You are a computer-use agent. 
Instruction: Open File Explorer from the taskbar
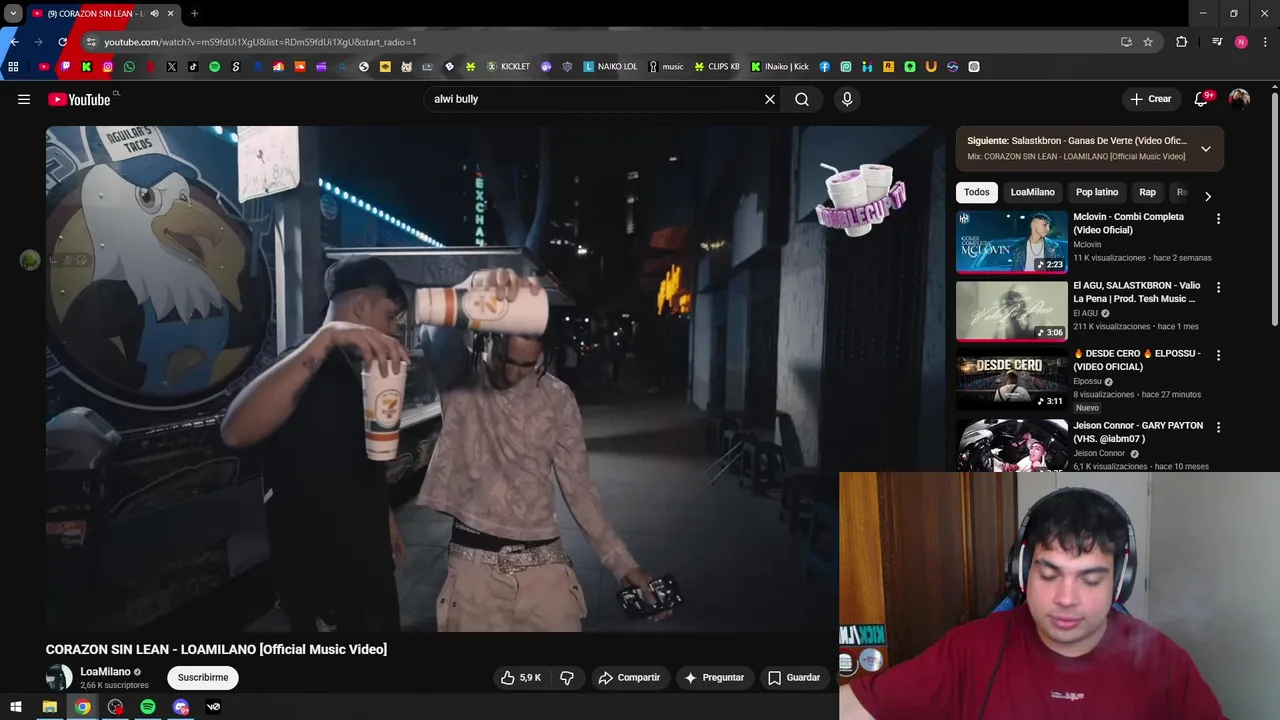point(49,707)
